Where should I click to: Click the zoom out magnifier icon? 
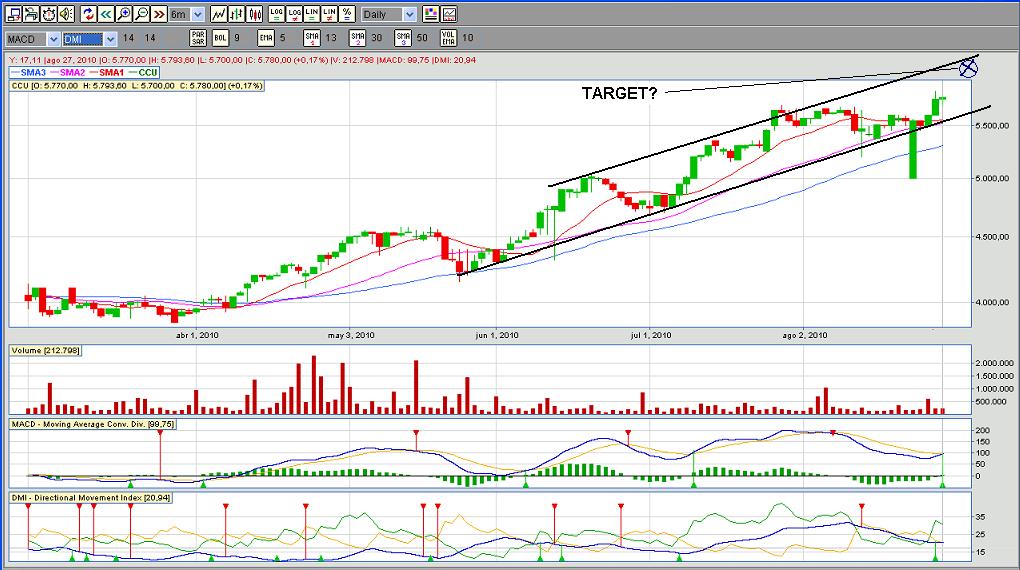[x=142, y=14]
